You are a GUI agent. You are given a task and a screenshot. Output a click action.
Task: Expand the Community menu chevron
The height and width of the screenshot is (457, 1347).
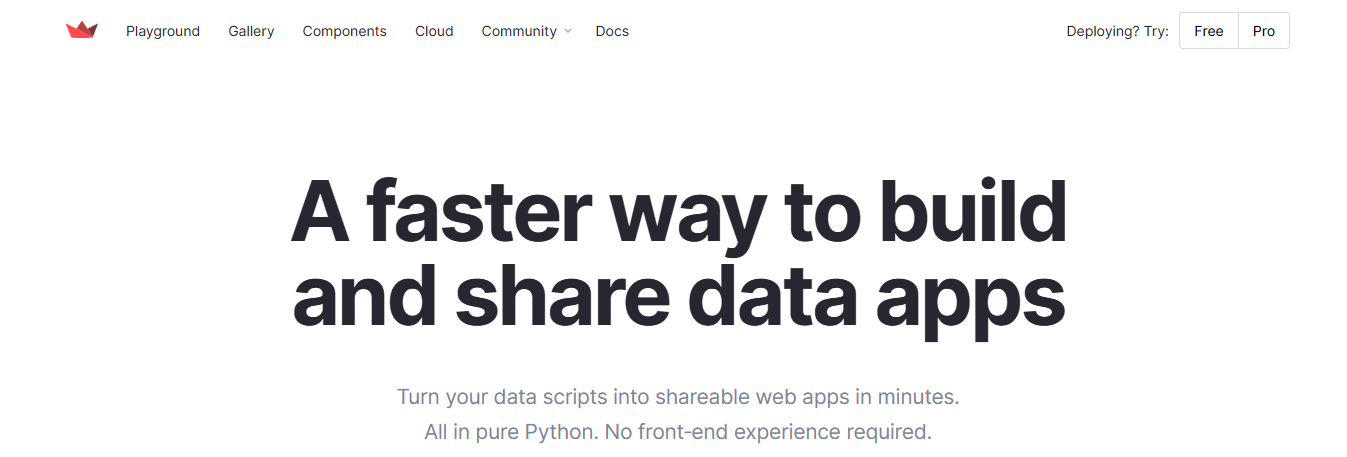(x=568, y=31)
